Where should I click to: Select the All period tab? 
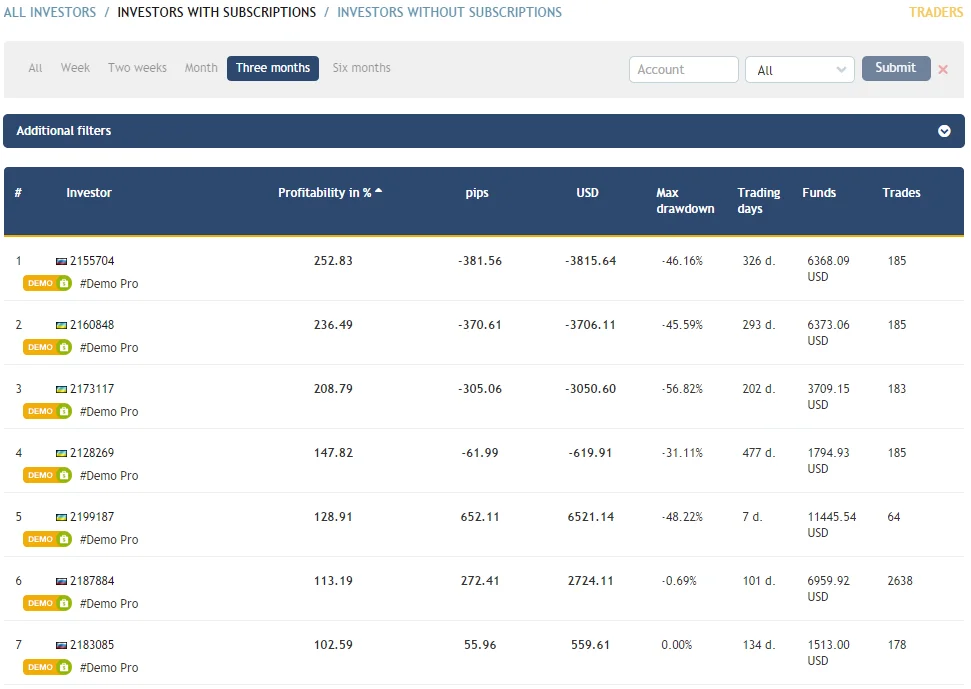[35, 68]
